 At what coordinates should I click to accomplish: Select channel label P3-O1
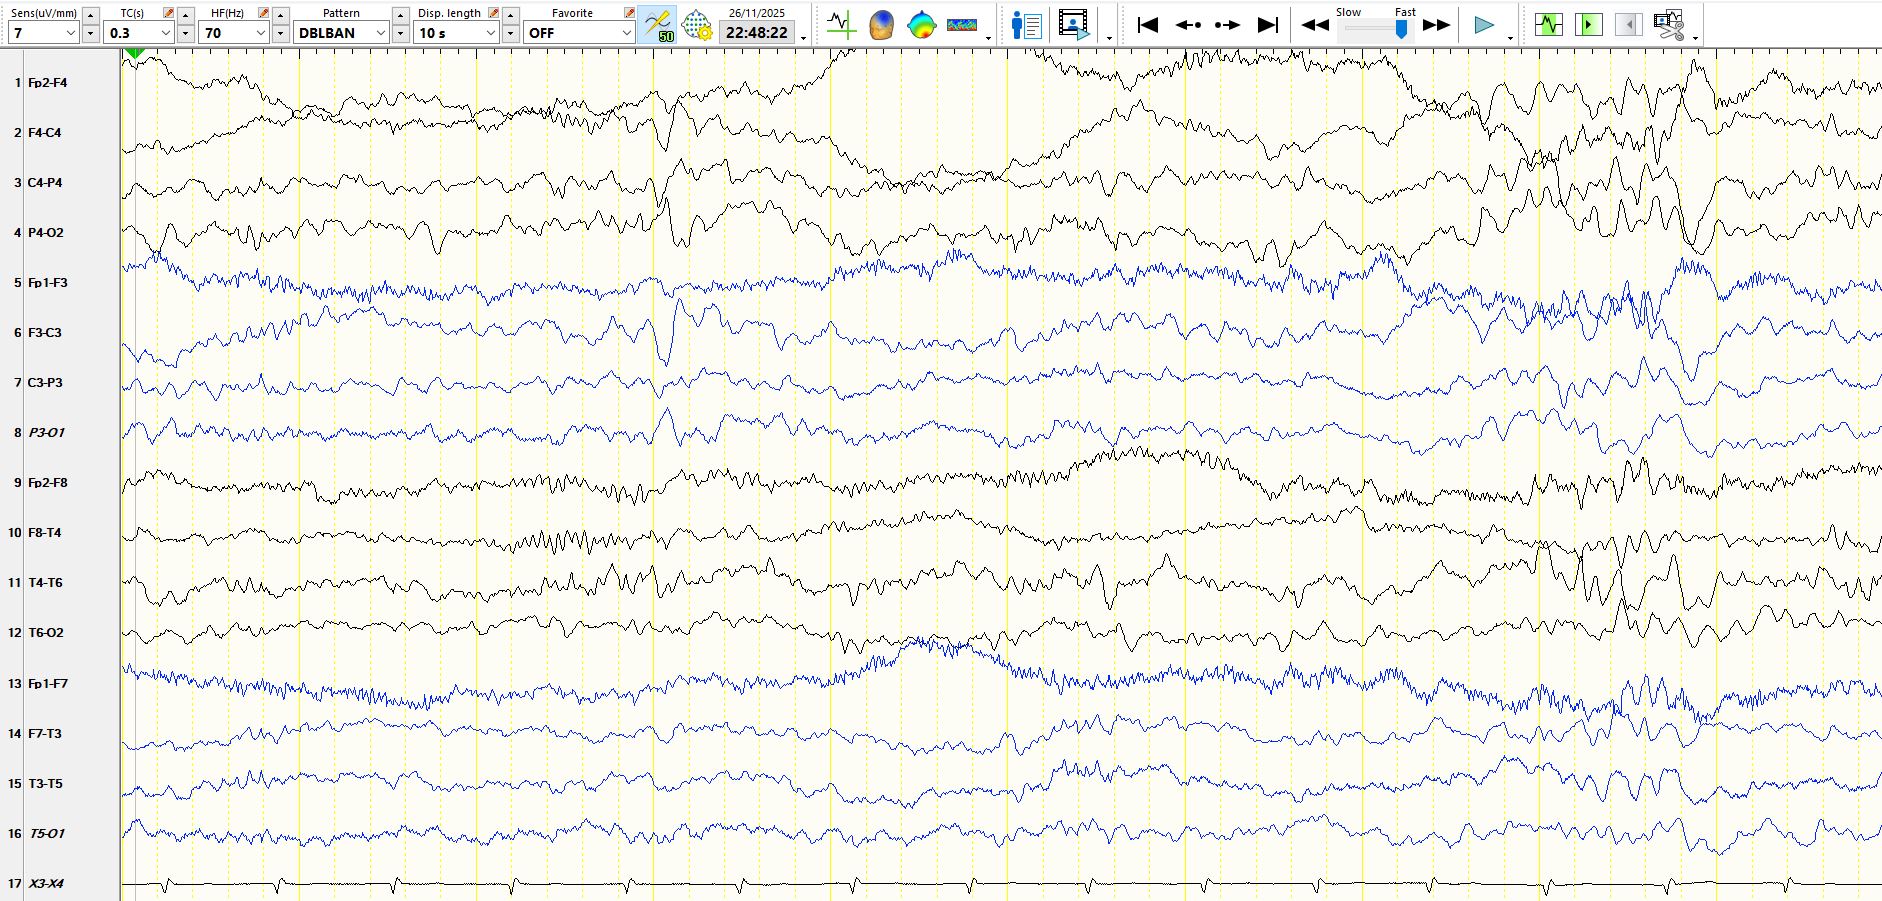(47, 433)
